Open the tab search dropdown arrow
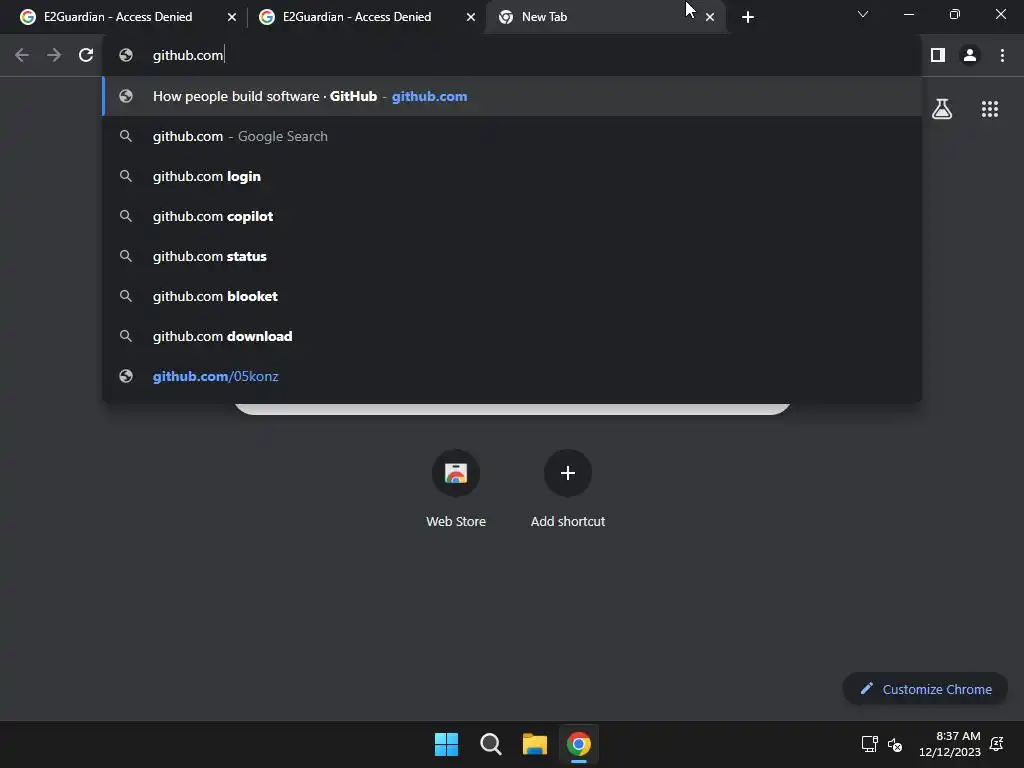 point(863,14)
